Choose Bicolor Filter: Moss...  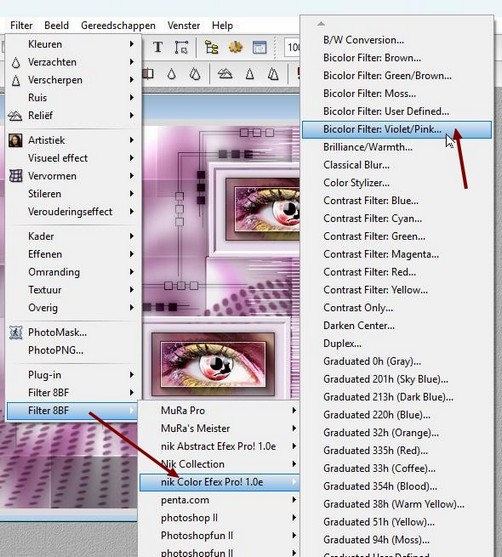pyautogui.click(x=397, y=93)
